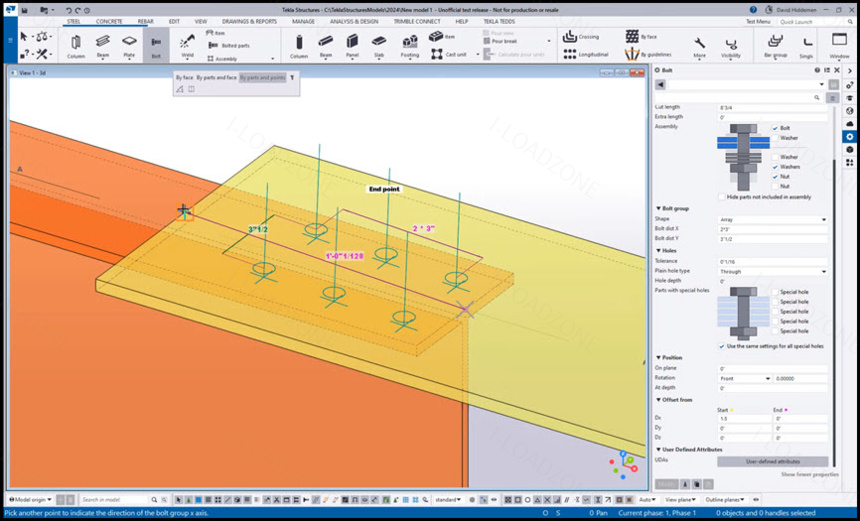Image resolution: width=860 pixels, height=521 pixels.
Task: Open the Shape dropdown set to Array
Action: pos(773,219)
